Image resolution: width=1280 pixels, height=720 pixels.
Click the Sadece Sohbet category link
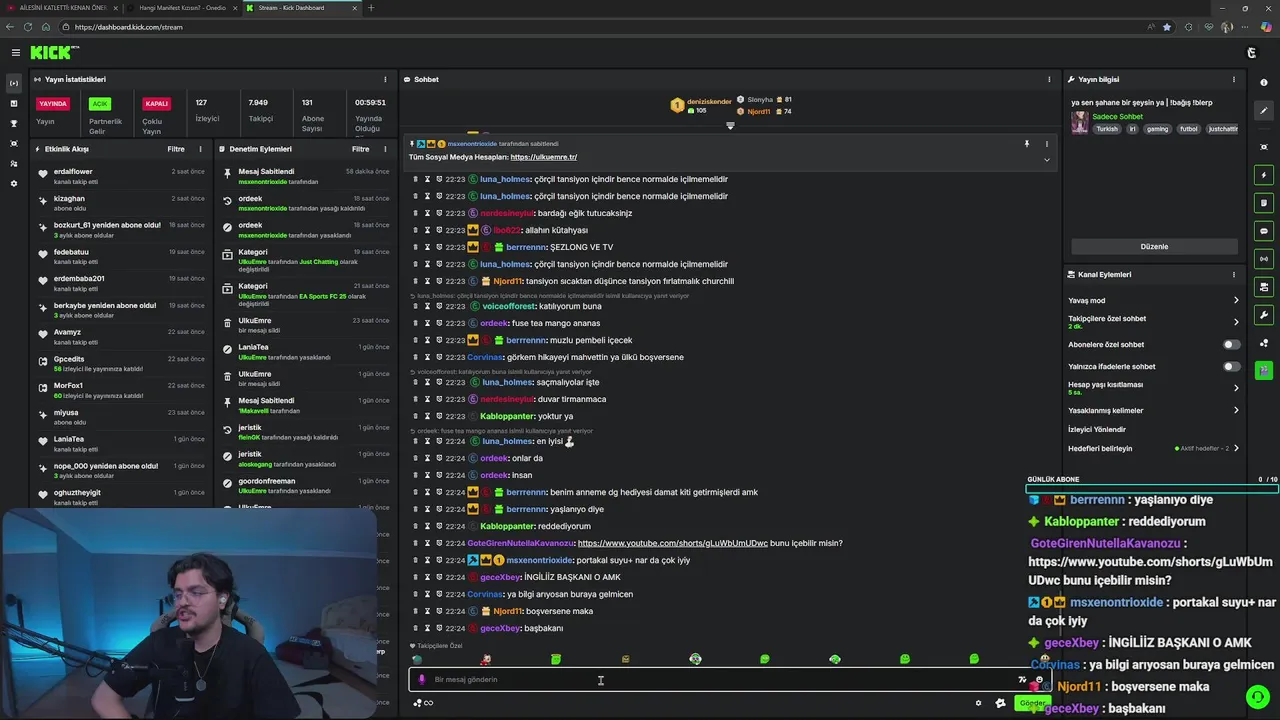click(1117, 117)
